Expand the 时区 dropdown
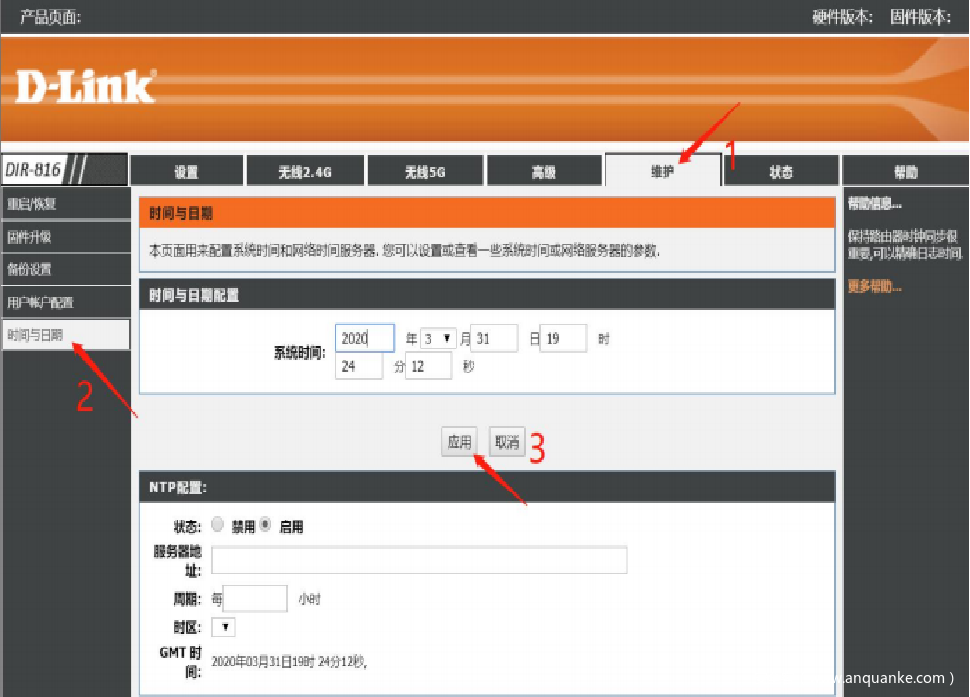The height and width of the screenshot is (697, 970). click(224, 627)
